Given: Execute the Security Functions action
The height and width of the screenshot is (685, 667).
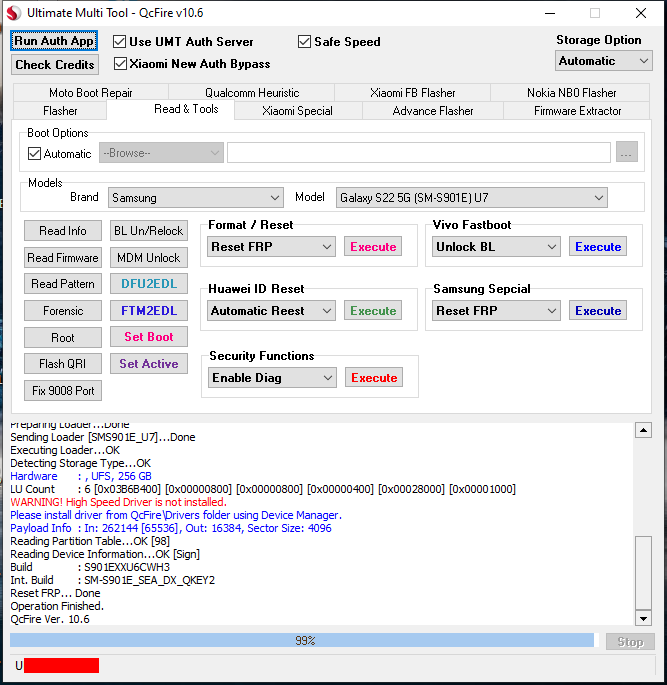Looking at the screenshot, I should point(374,378).
